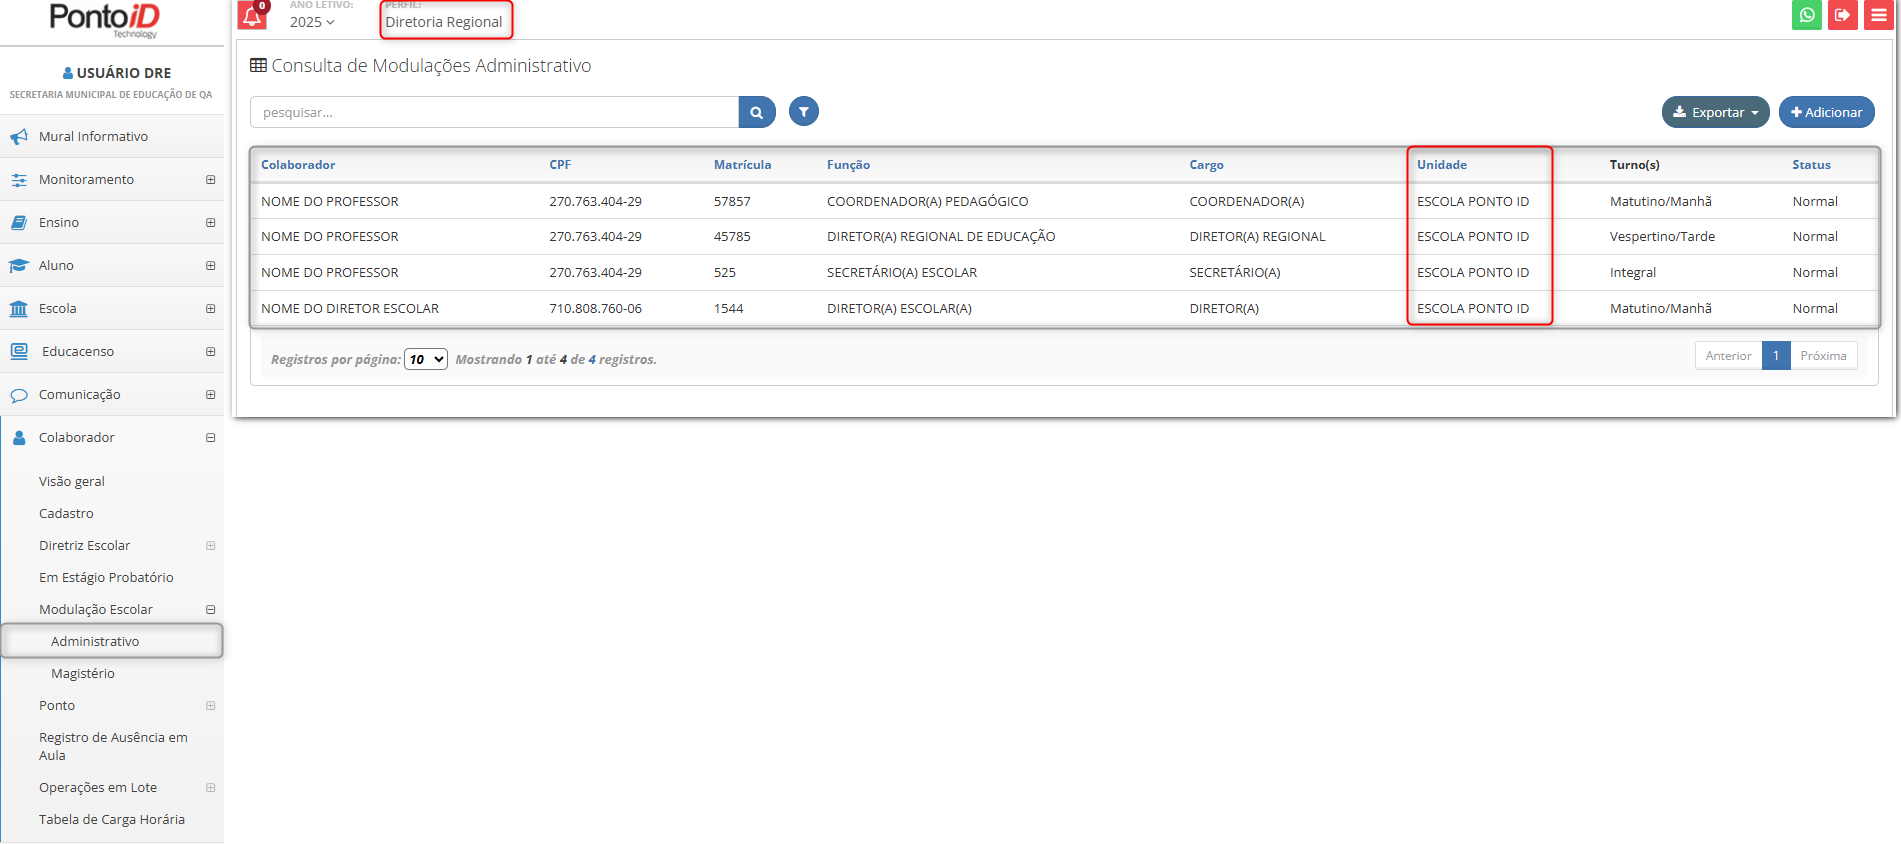The width and height of the screenshot is (1901, 844).
Task: Sort by Cargo column header
Action: (x=1206, y=165)
